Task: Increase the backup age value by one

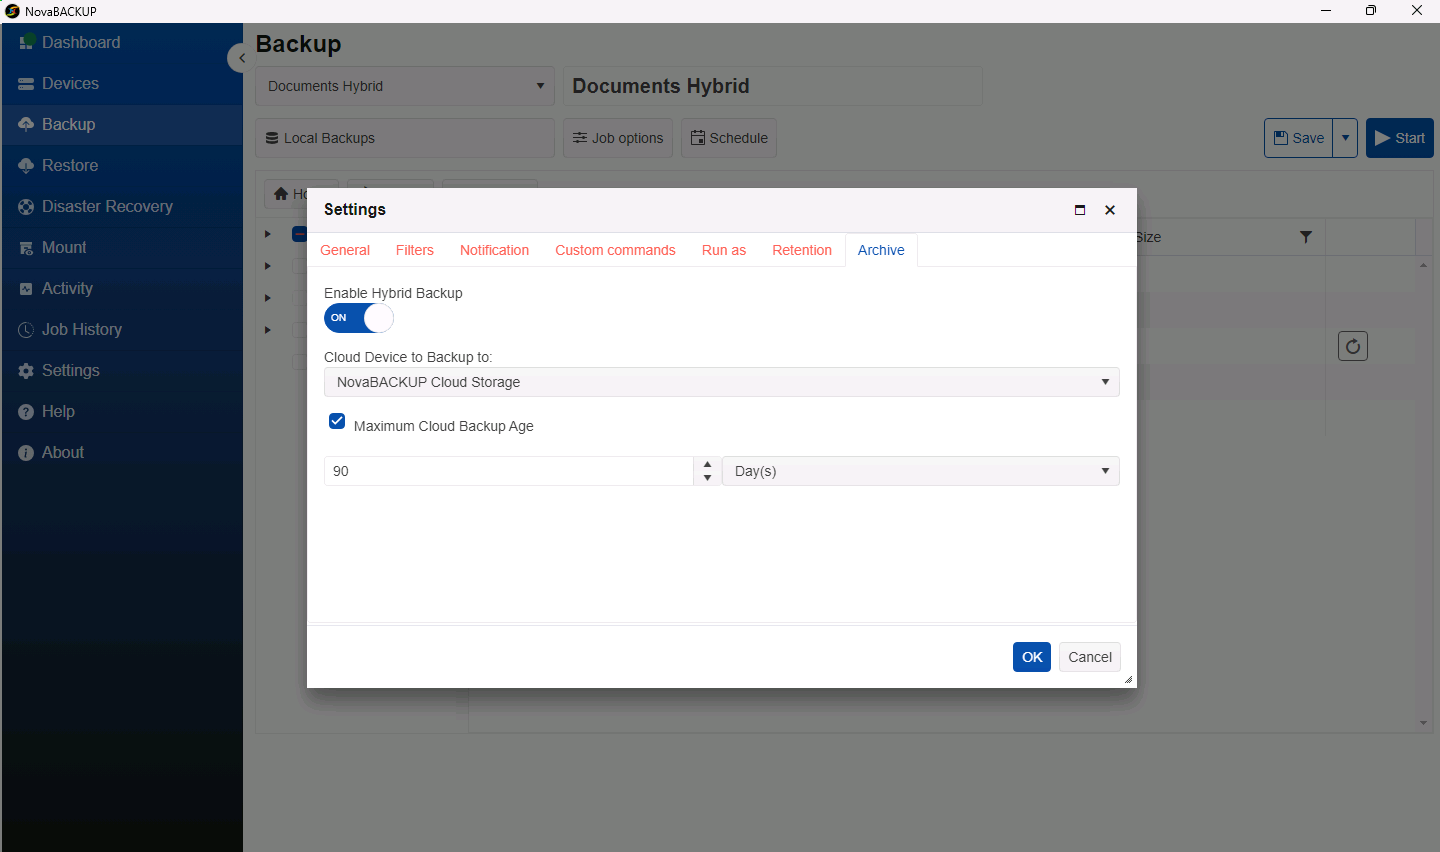Action: pyautogui.click(x=708, y=464)
